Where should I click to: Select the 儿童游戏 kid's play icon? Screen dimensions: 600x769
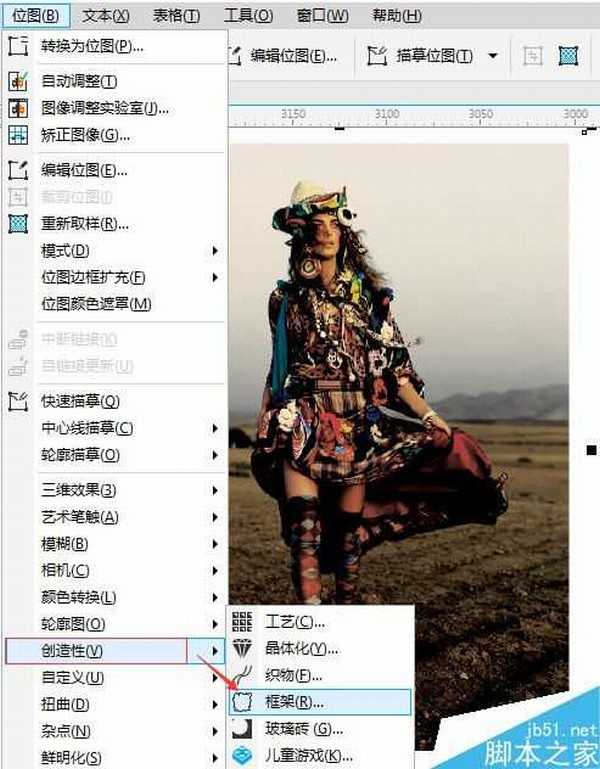(x=242, y=755)
